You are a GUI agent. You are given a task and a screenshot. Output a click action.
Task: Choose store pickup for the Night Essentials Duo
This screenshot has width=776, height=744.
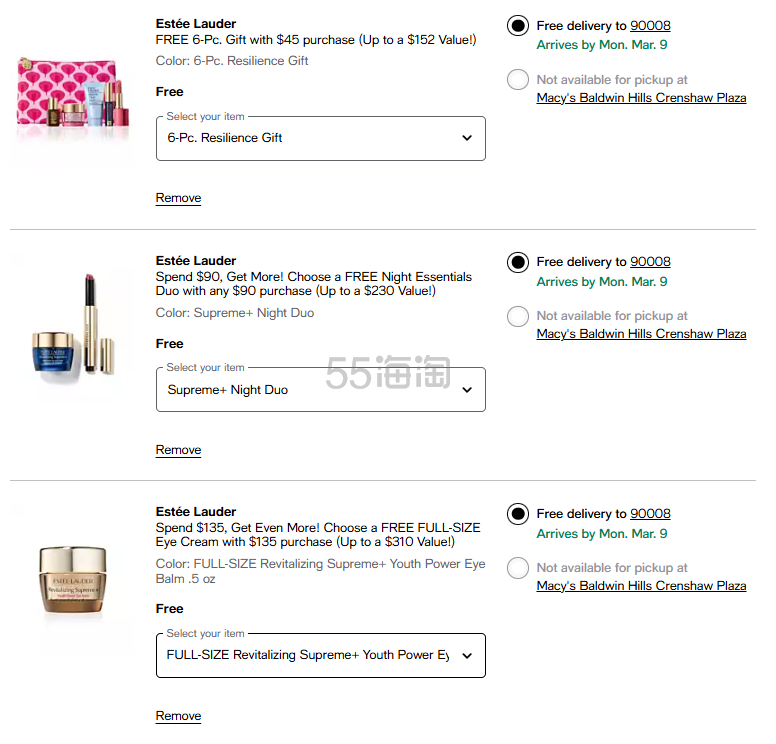(x=518, y=316)
